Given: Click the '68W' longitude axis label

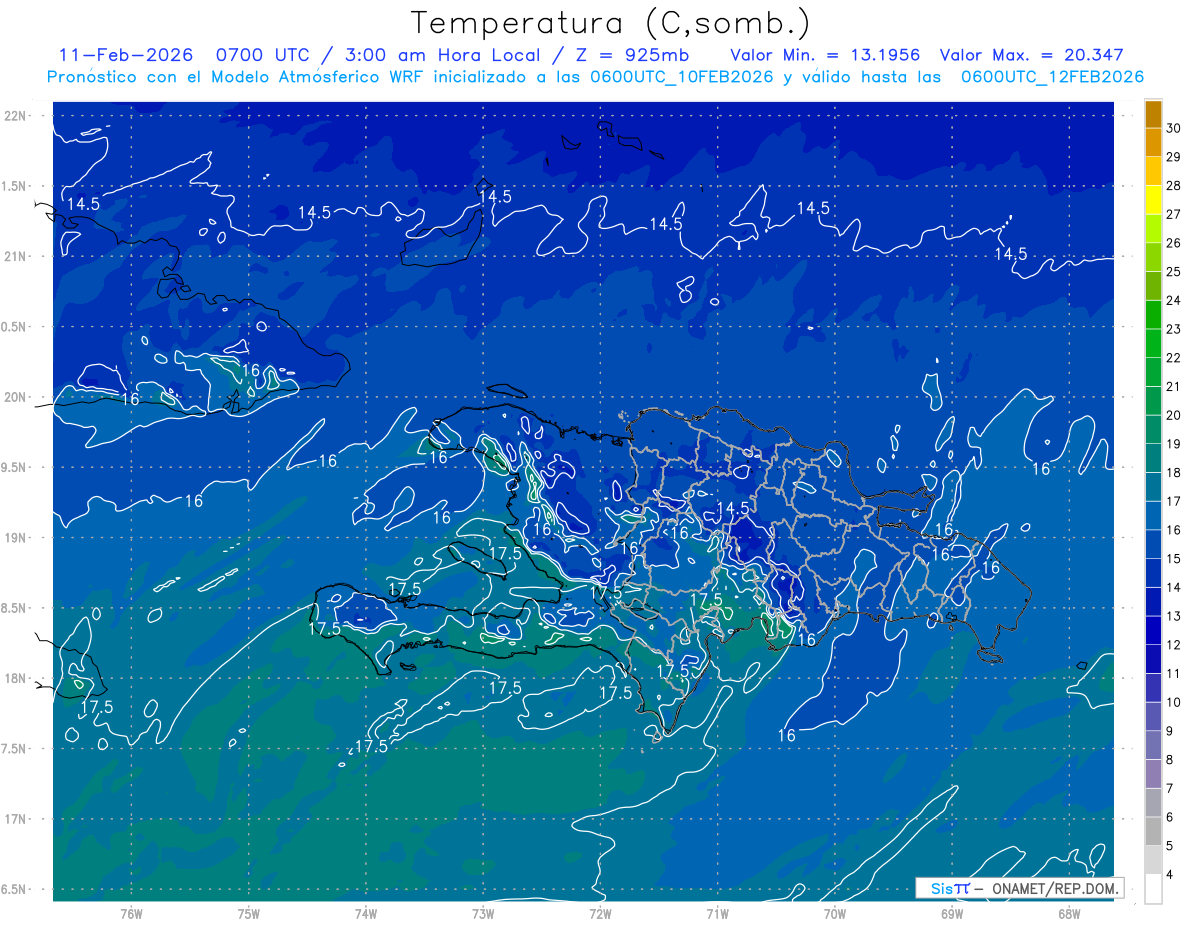Looking at the screenshot, I should pos(1069,913).
